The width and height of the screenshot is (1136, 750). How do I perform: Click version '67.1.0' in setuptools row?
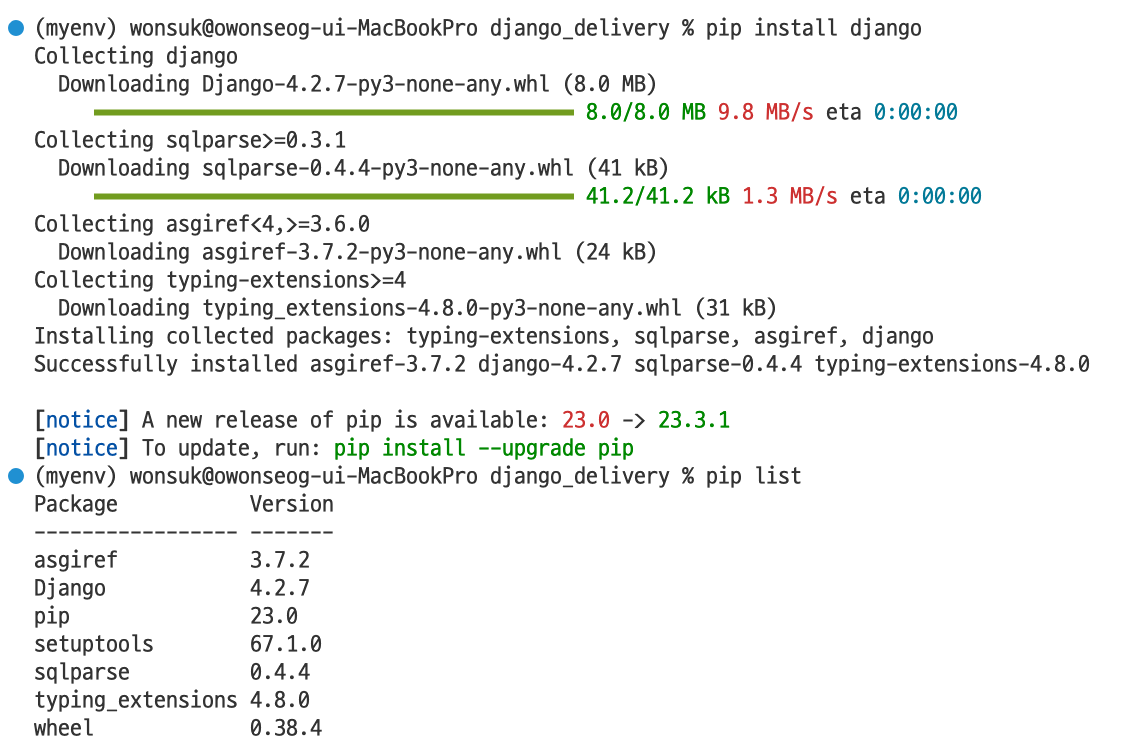coord(286,644)
